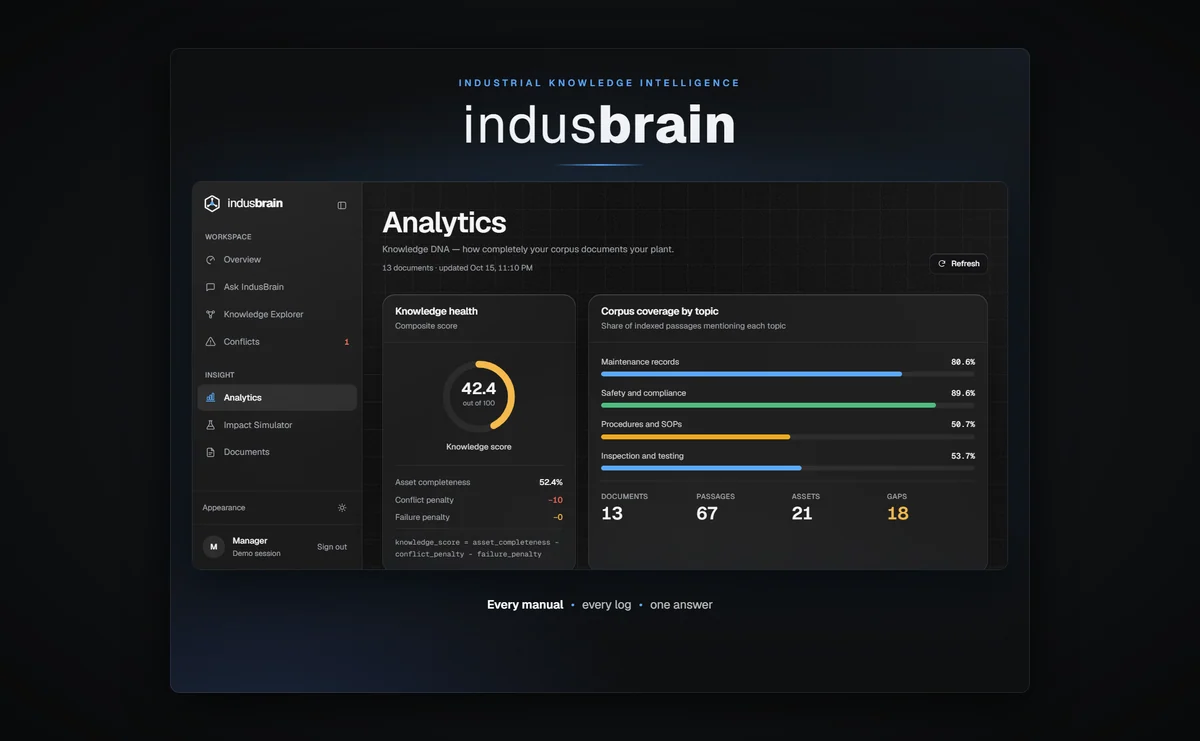
Task: Click the Knowledge score label below gauge
Action: point(479,447)
